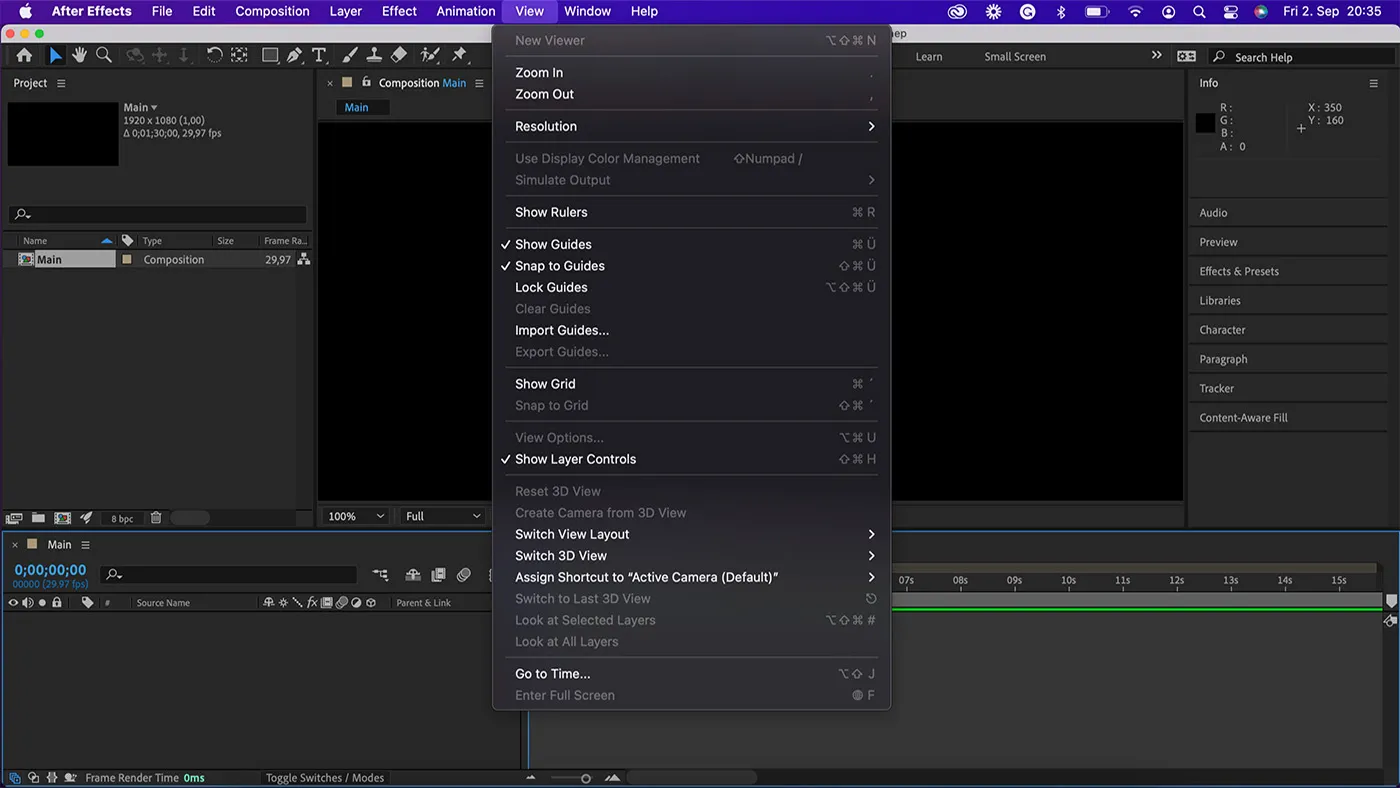1400x788 pixels.
Task: Open the Resolution dropdown set to Full
Action: click(441, 516)
